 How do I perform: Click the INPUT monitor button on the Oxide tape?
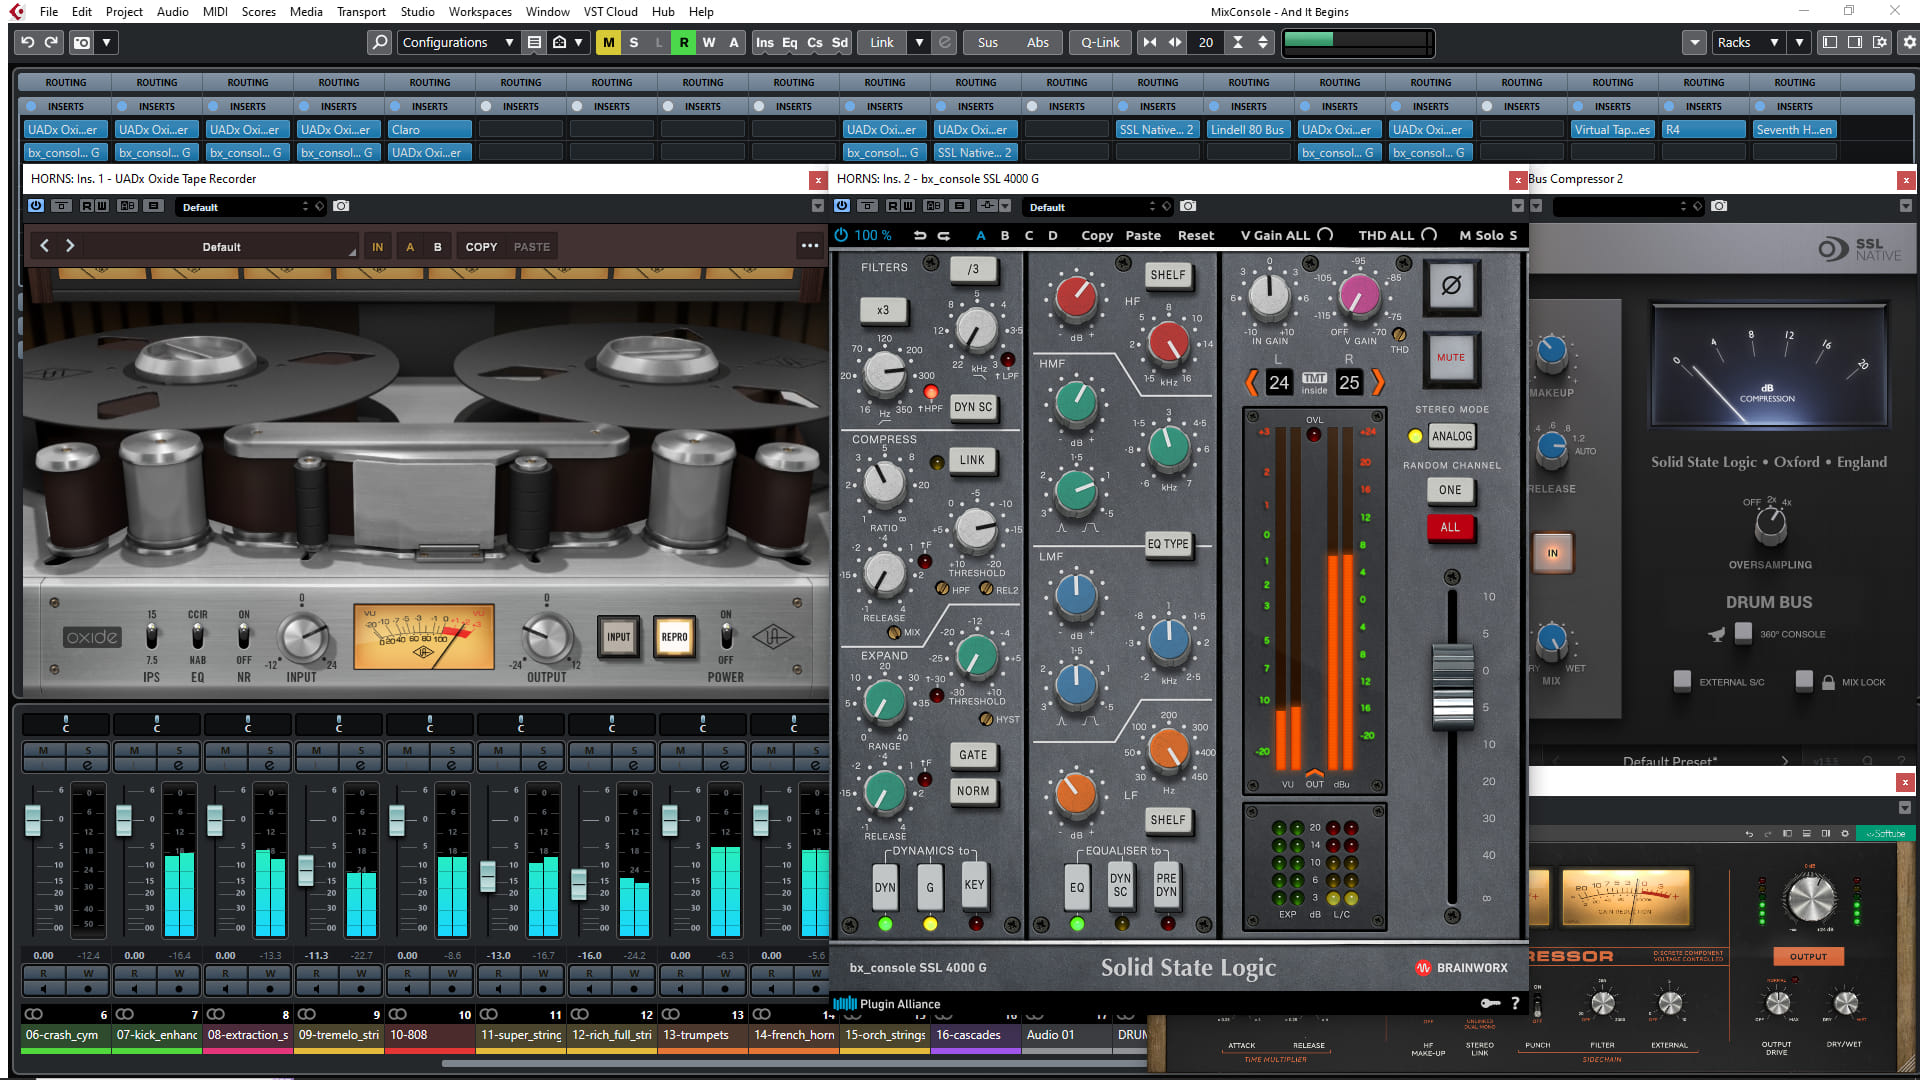pyautogui.click(x=619, y=637)
